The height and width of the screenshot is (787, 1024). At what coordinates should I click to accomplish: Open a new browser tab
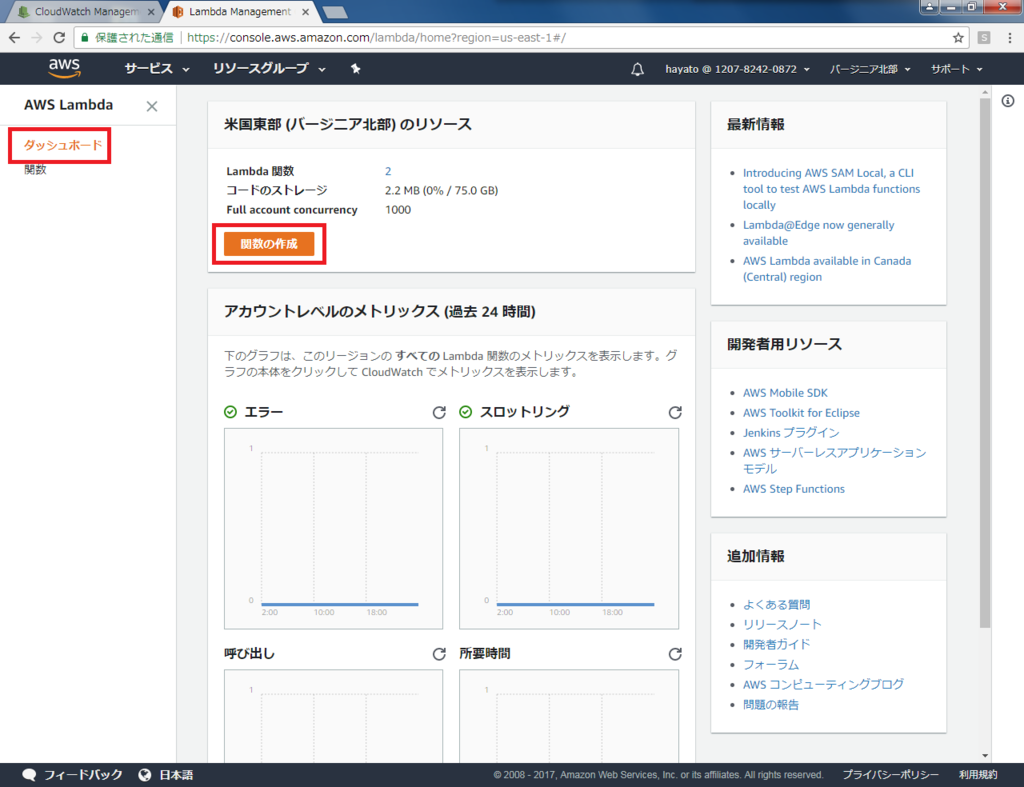(335, 12)
